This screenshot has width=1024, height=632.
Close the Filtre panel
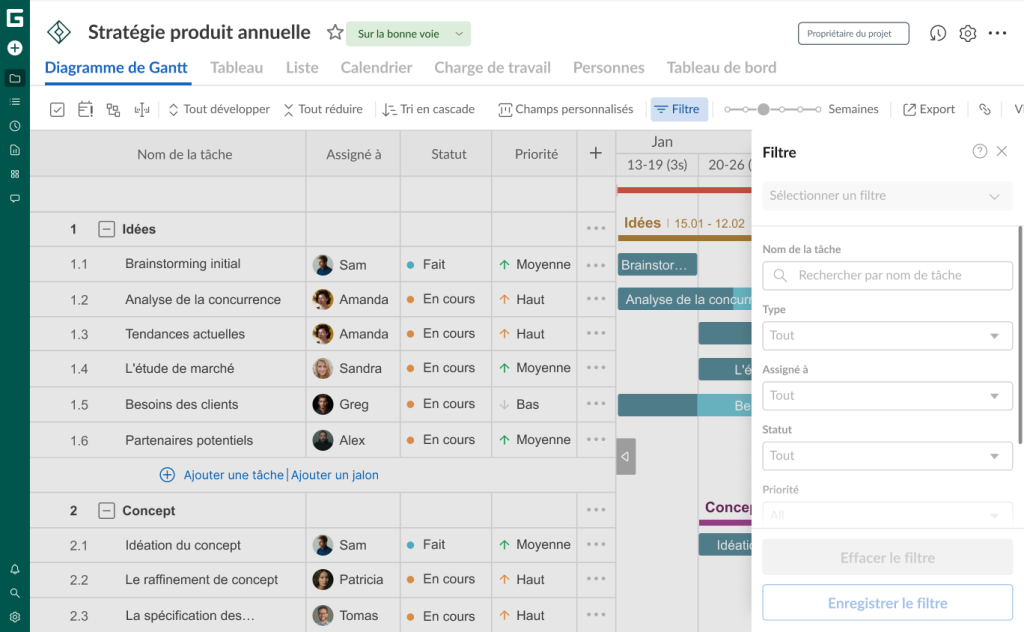coord(1002,151)
